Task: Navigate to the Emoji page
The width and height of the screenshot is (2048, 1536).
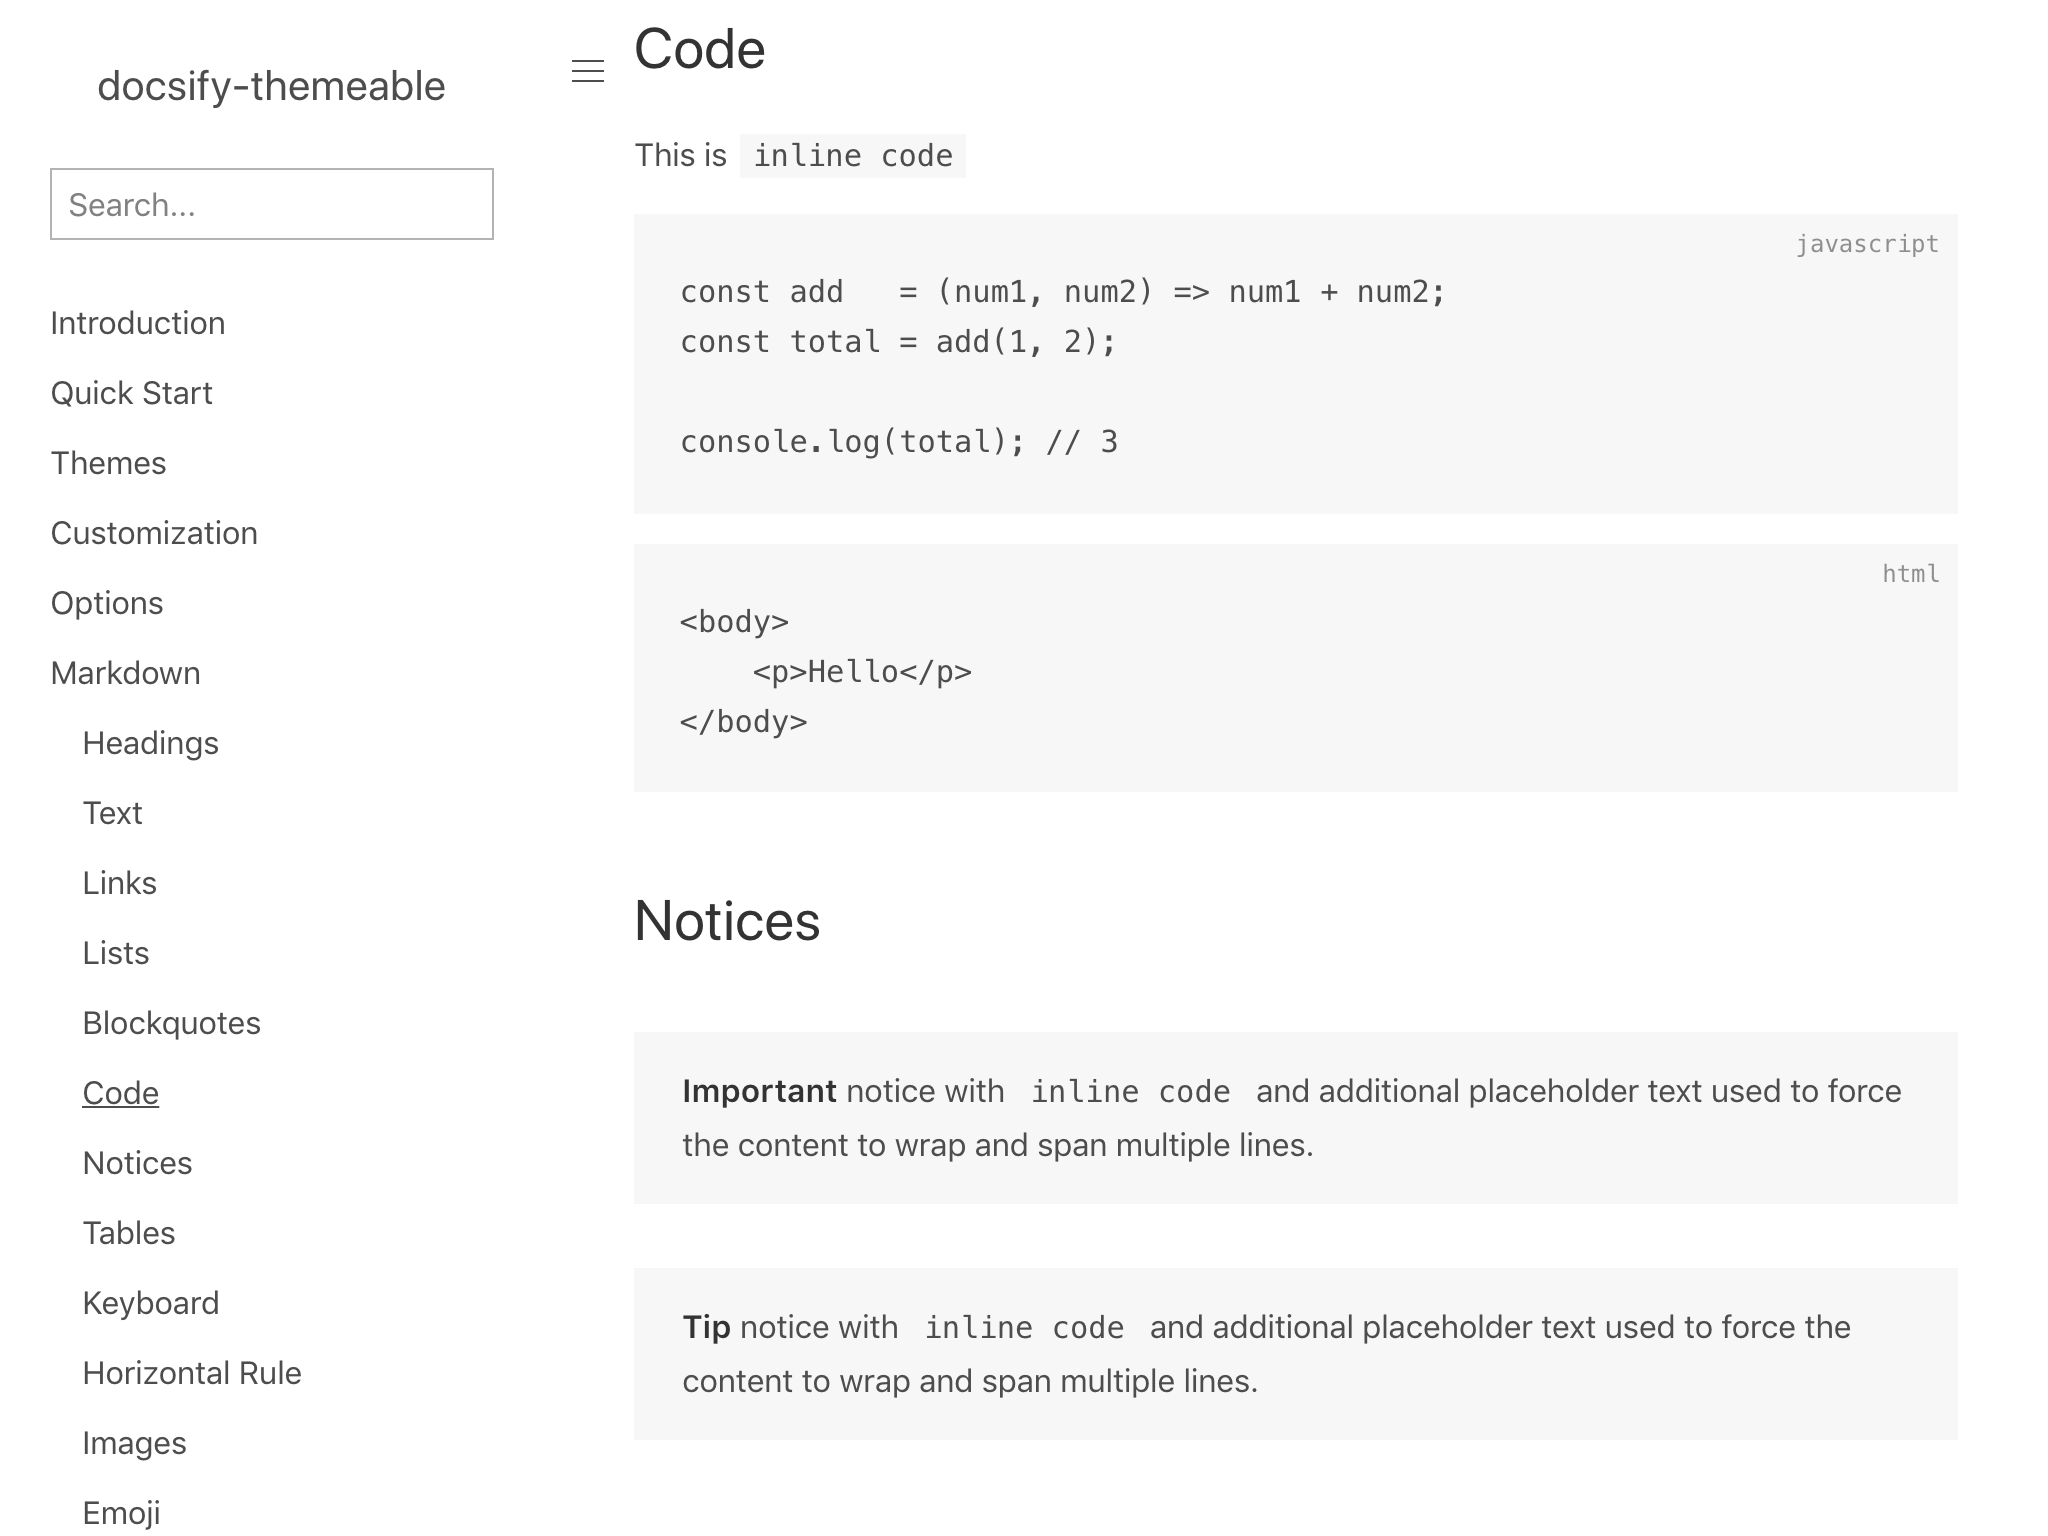Action: point(121,1512)
